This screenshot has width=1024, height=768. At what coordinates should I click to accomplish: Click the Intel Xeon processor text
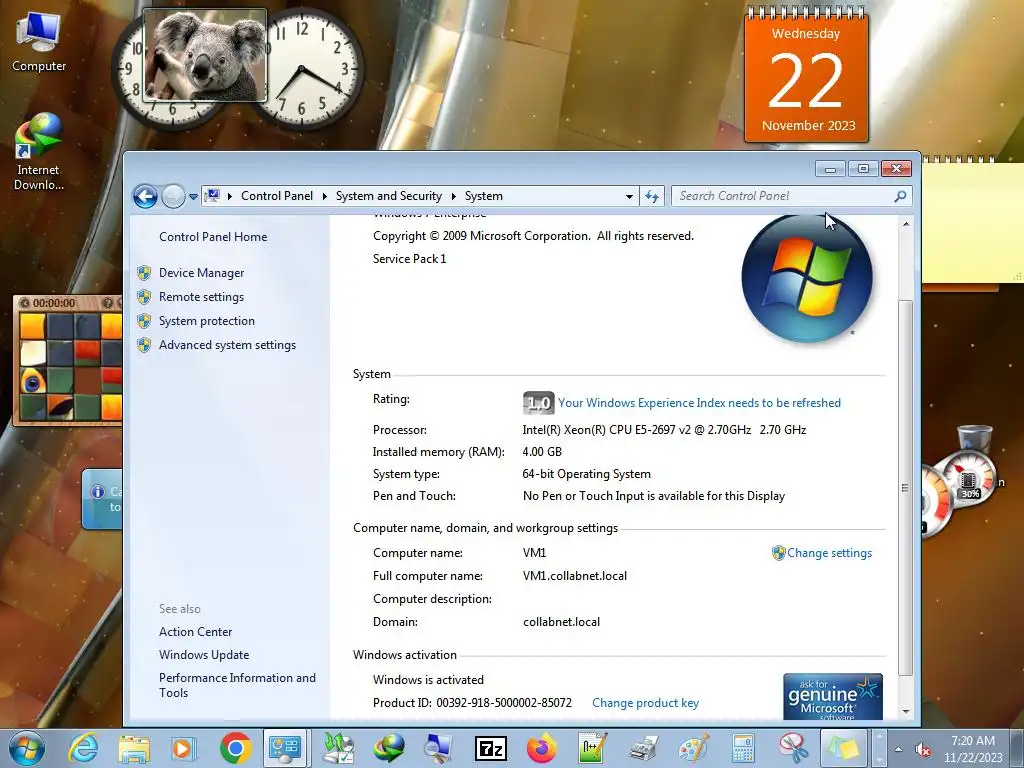tap(664, 430)
